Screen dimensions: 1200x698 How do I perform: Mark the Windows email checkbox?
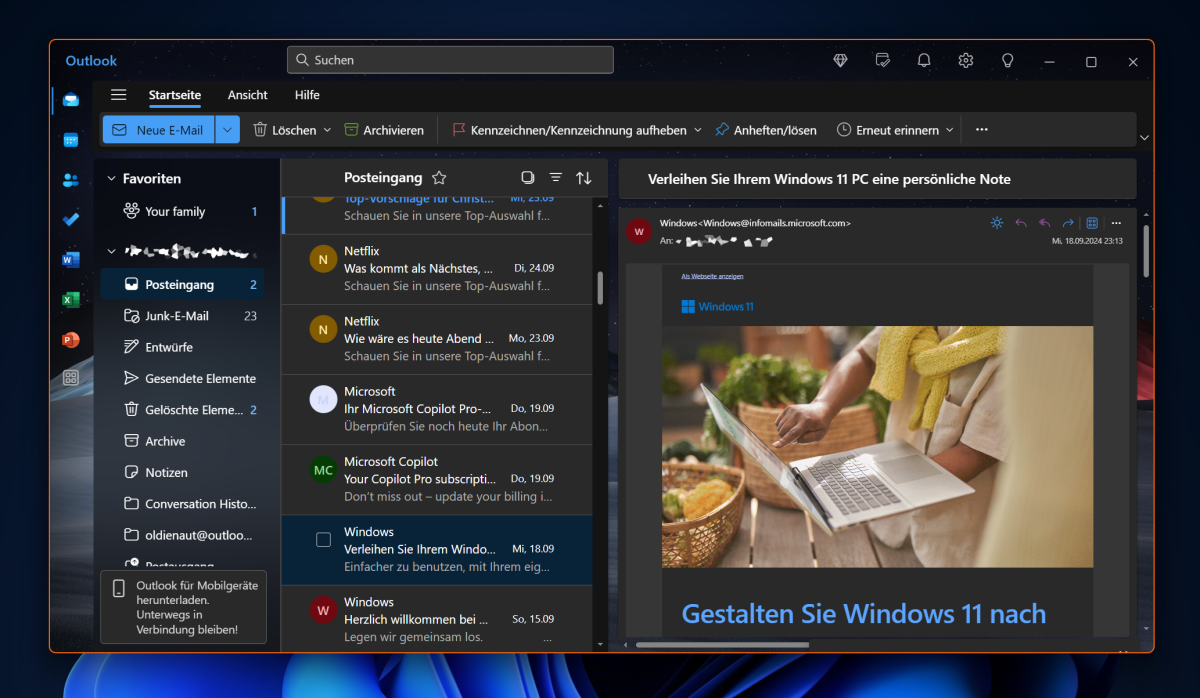[323, 539]
